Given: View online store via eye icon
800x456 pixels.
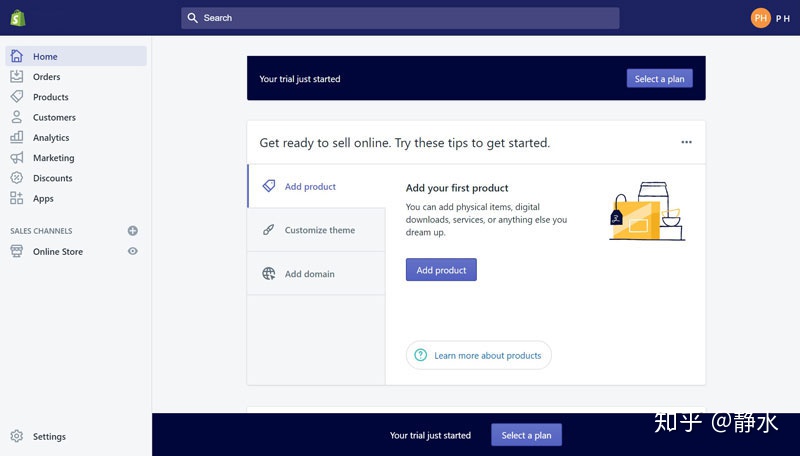Looking at the screenshot, I should pos(133,251).
